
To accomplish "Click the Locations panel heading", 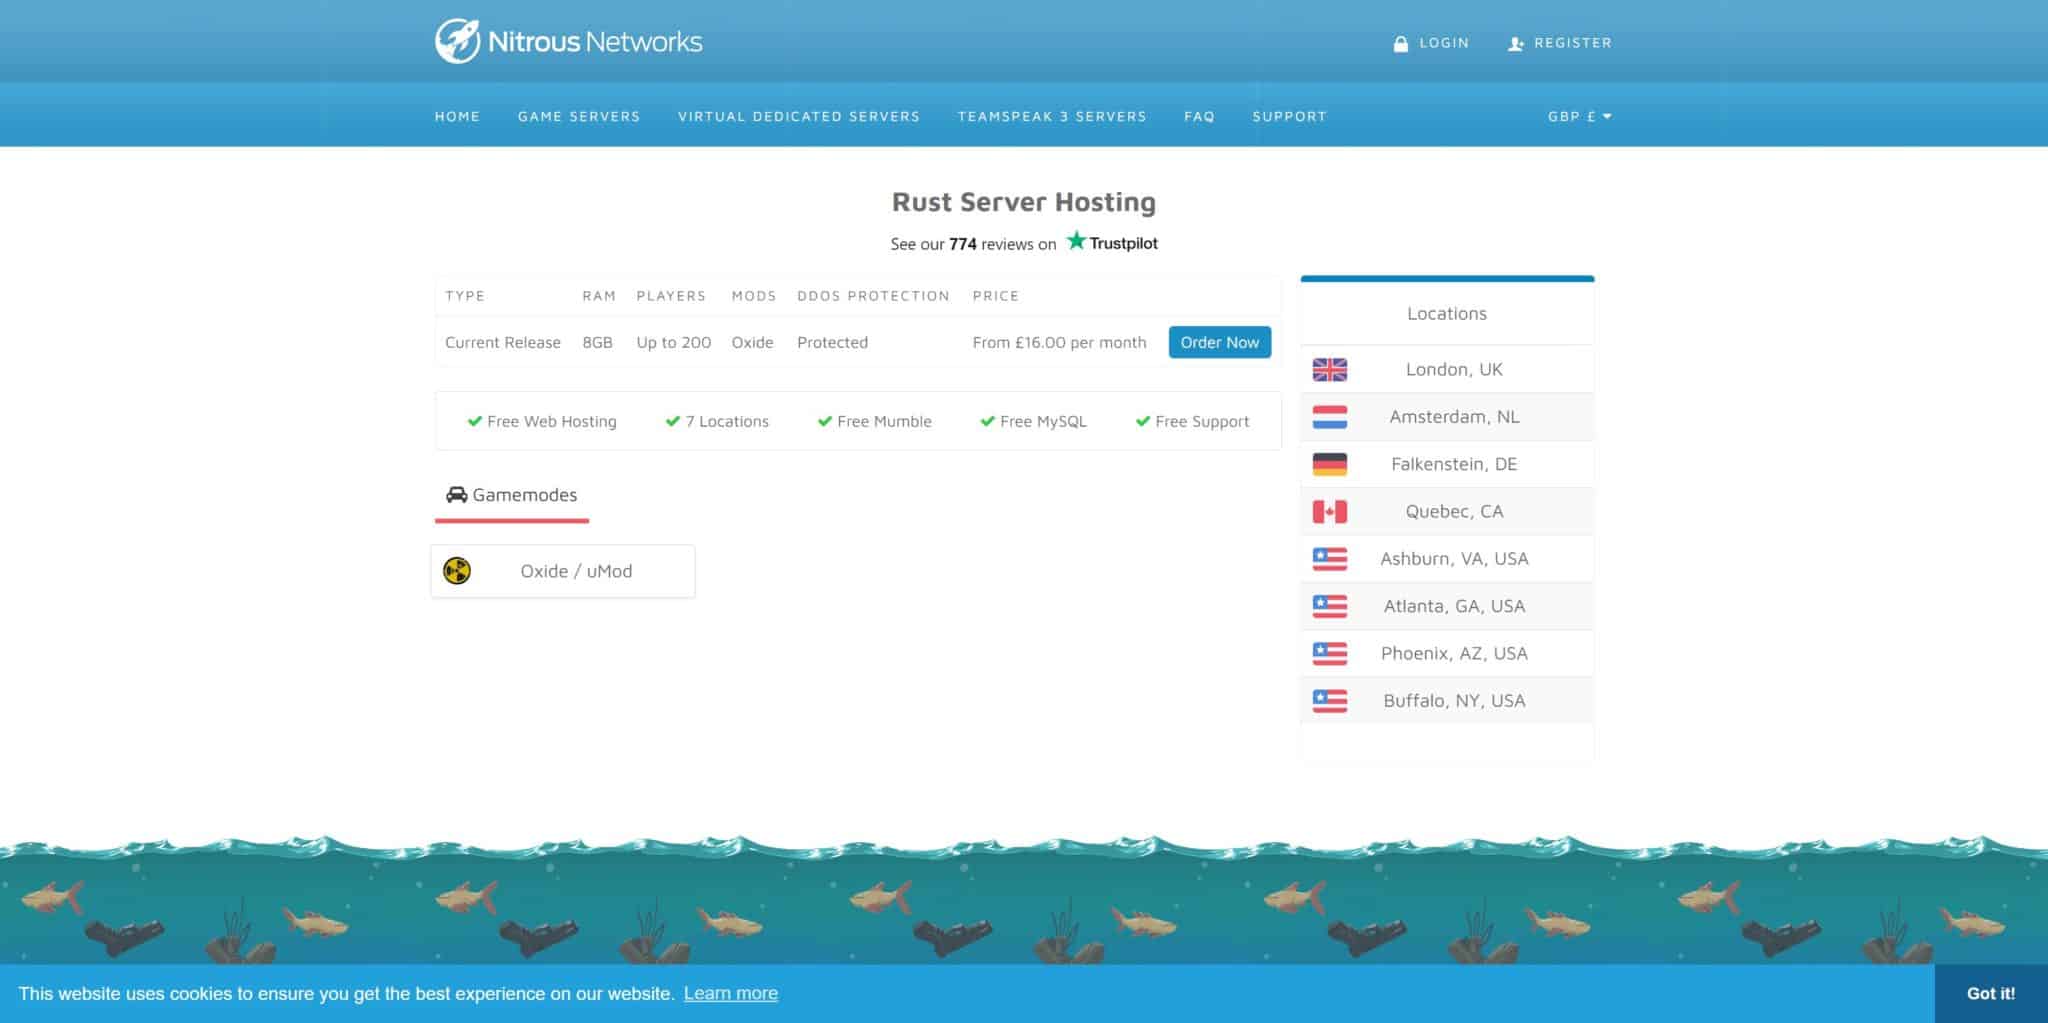I will [1447, 313].
